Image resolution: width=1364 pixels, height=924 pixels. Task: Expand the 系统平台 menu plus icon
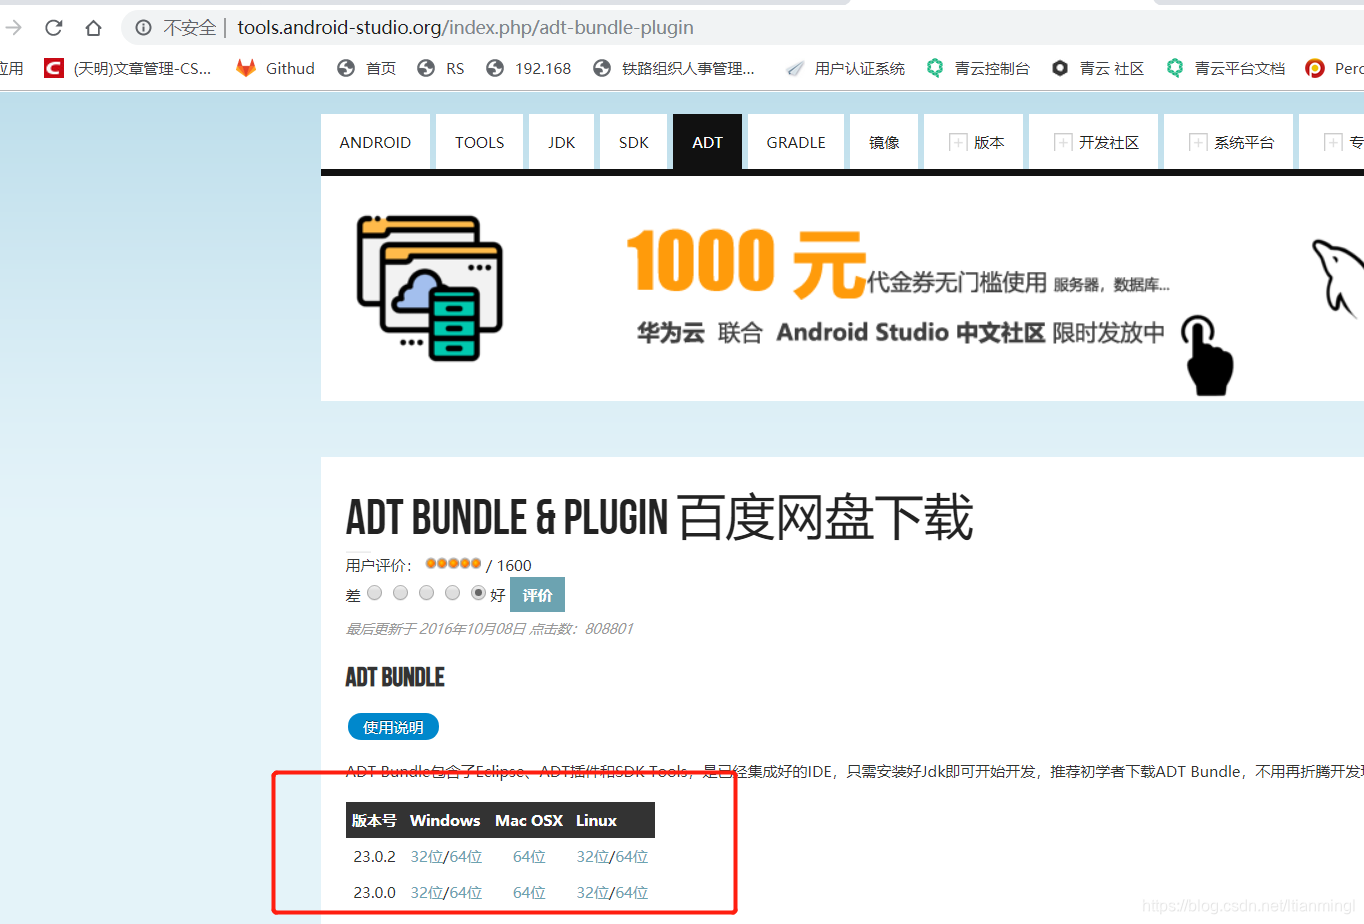tap(1198, 142)
